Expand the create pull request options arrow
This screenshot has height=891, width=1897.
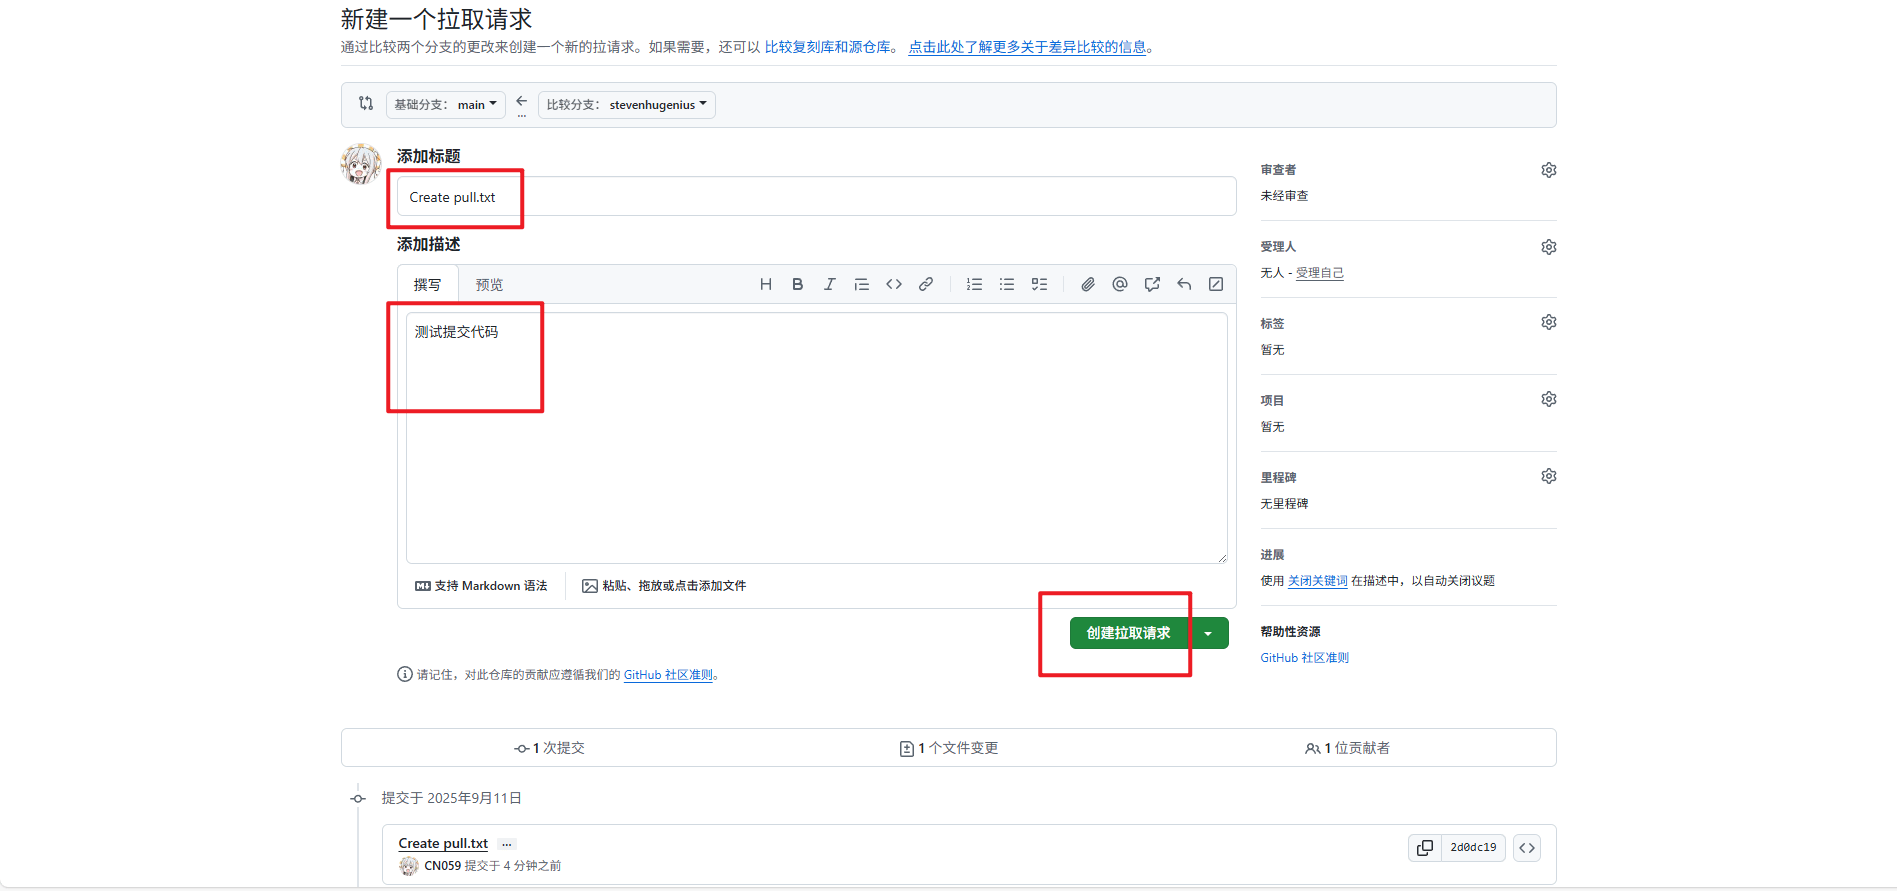click(x=1208, y=634)
